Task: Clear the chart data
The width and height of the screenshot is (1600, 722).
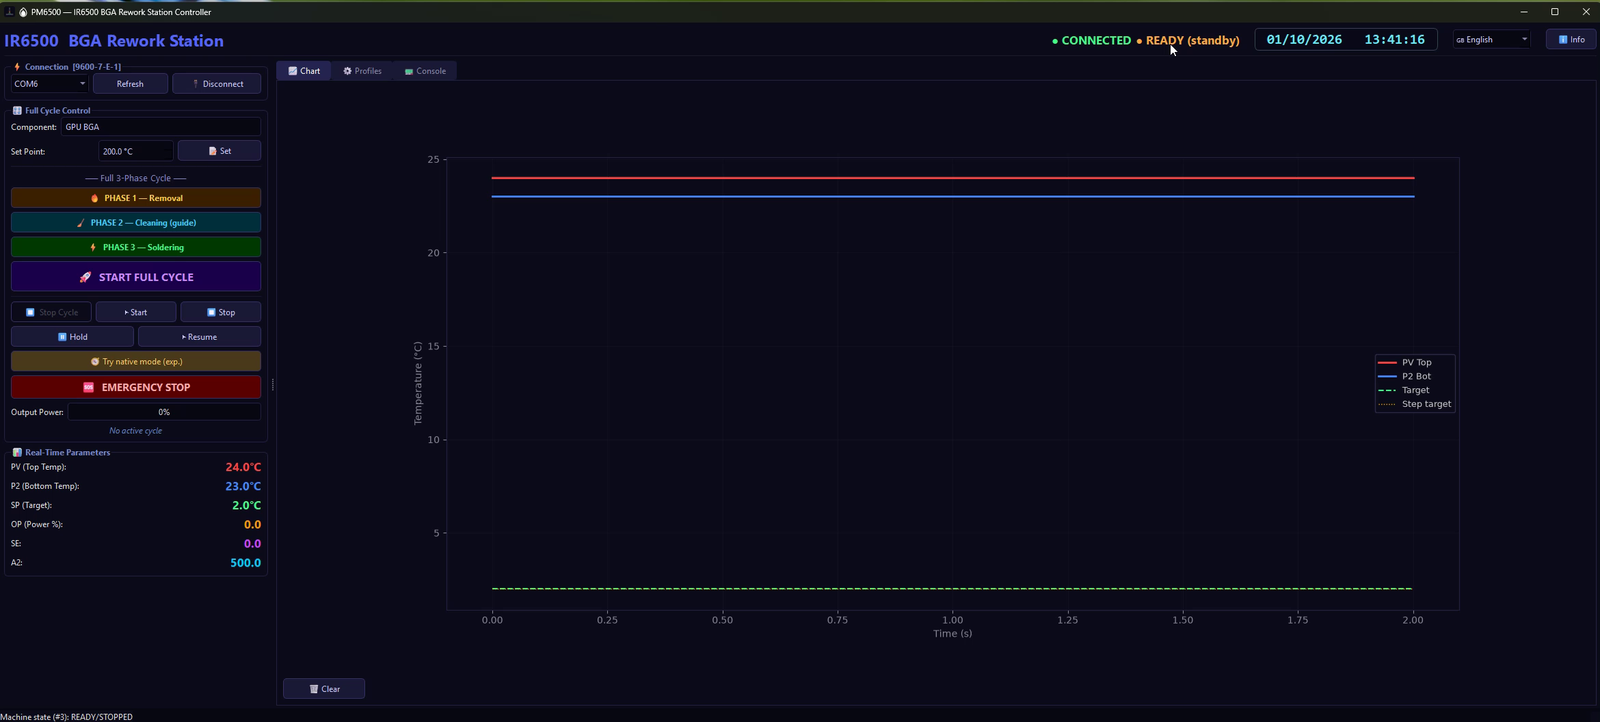Action: [324, 689]
